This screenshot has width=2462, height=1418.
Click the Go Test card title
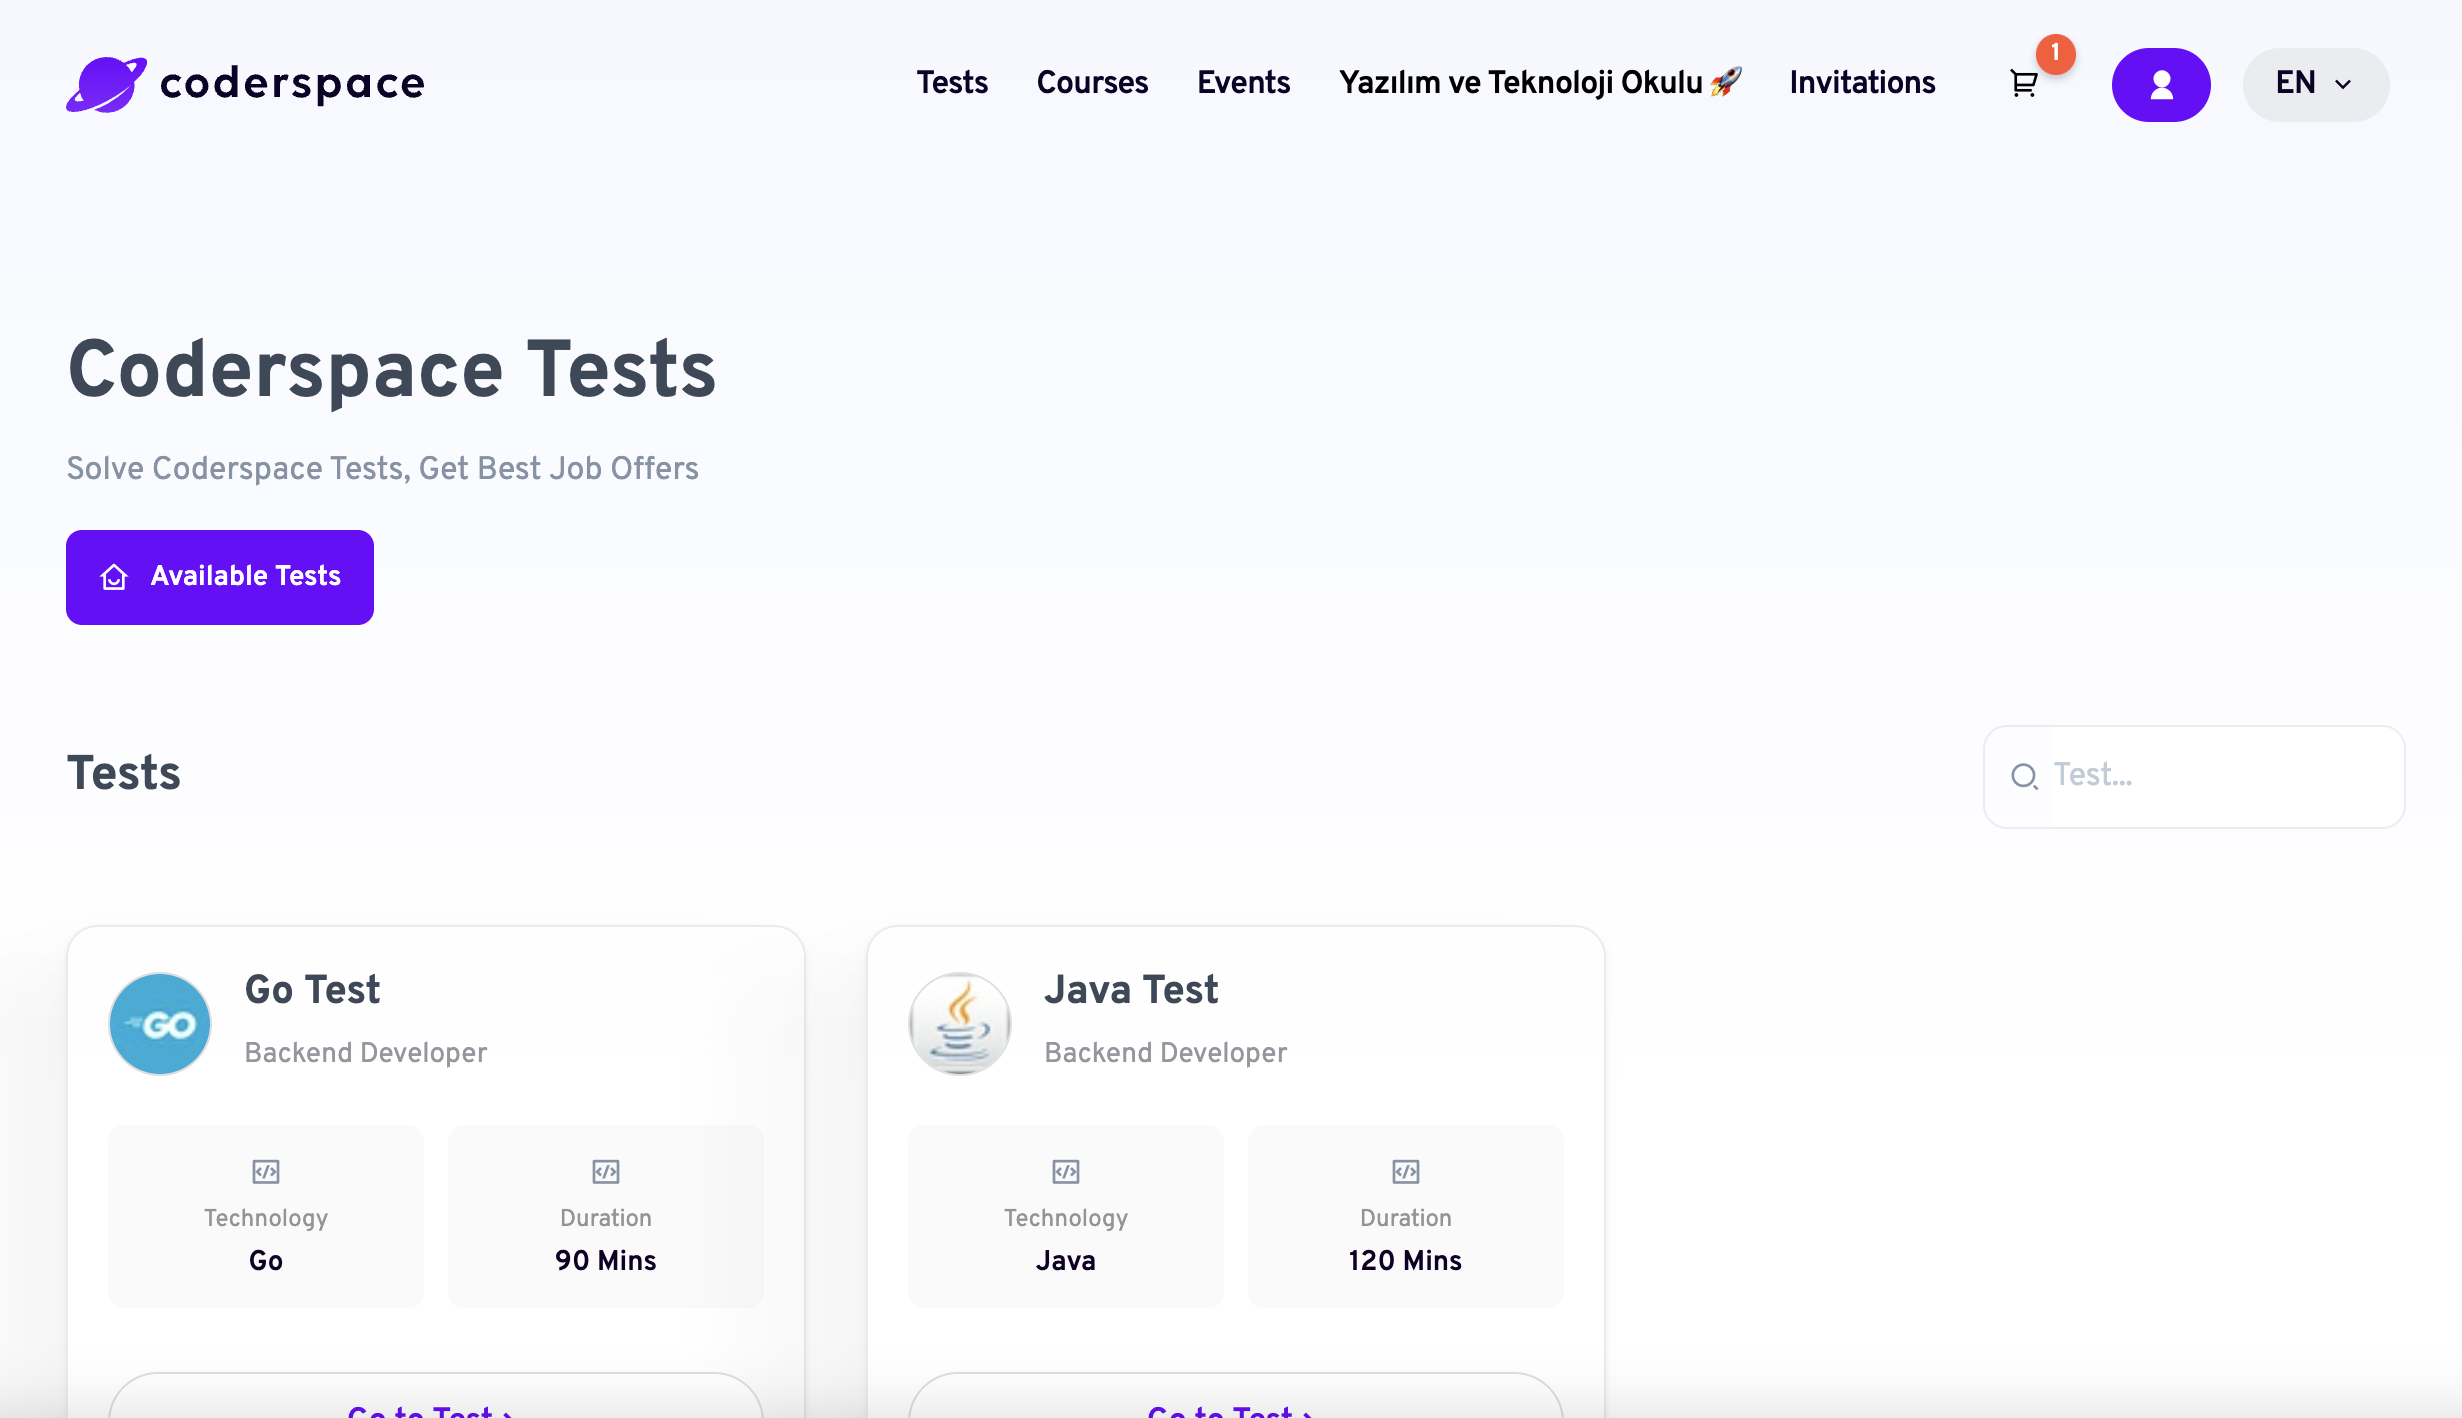[x=312, y=990]
